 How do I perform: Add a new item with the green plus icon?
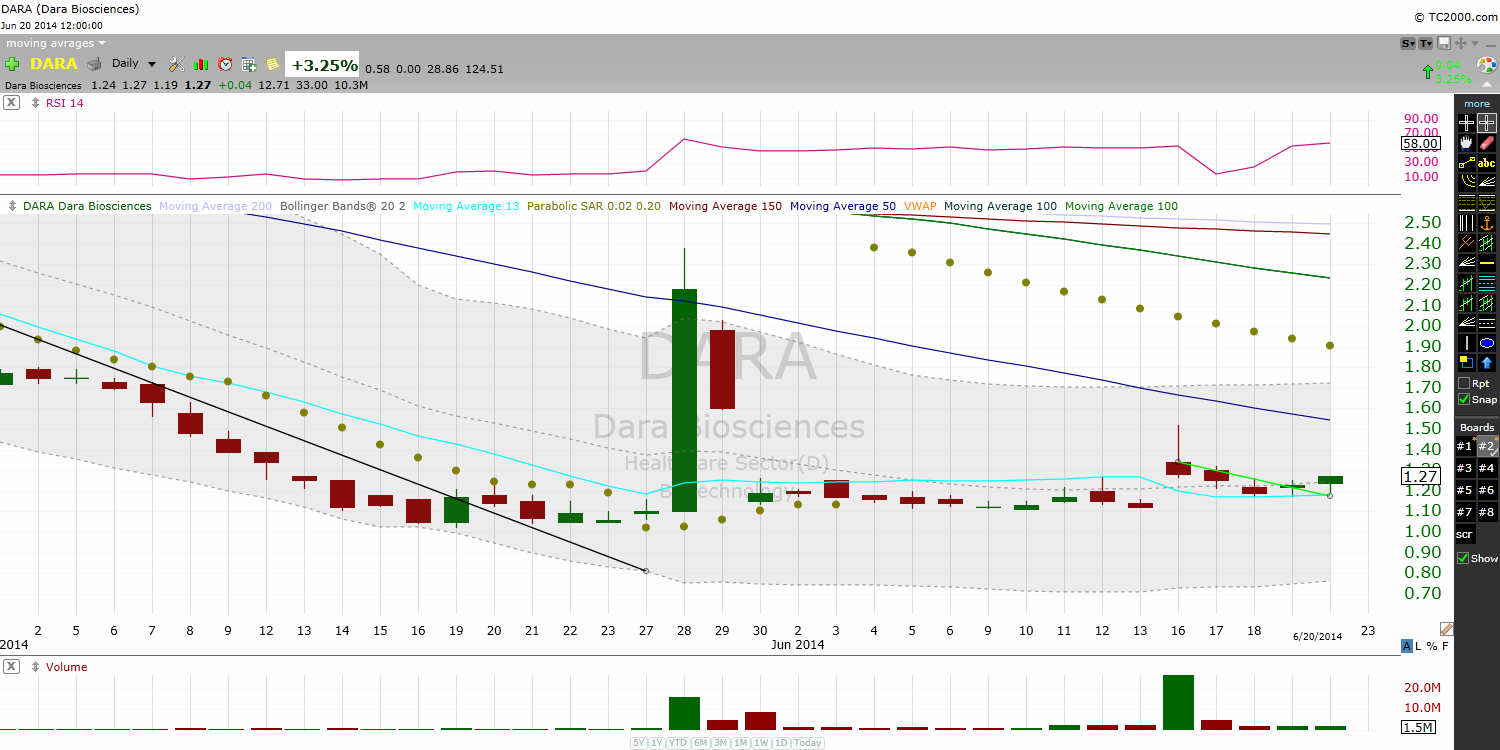click(12, 63)
